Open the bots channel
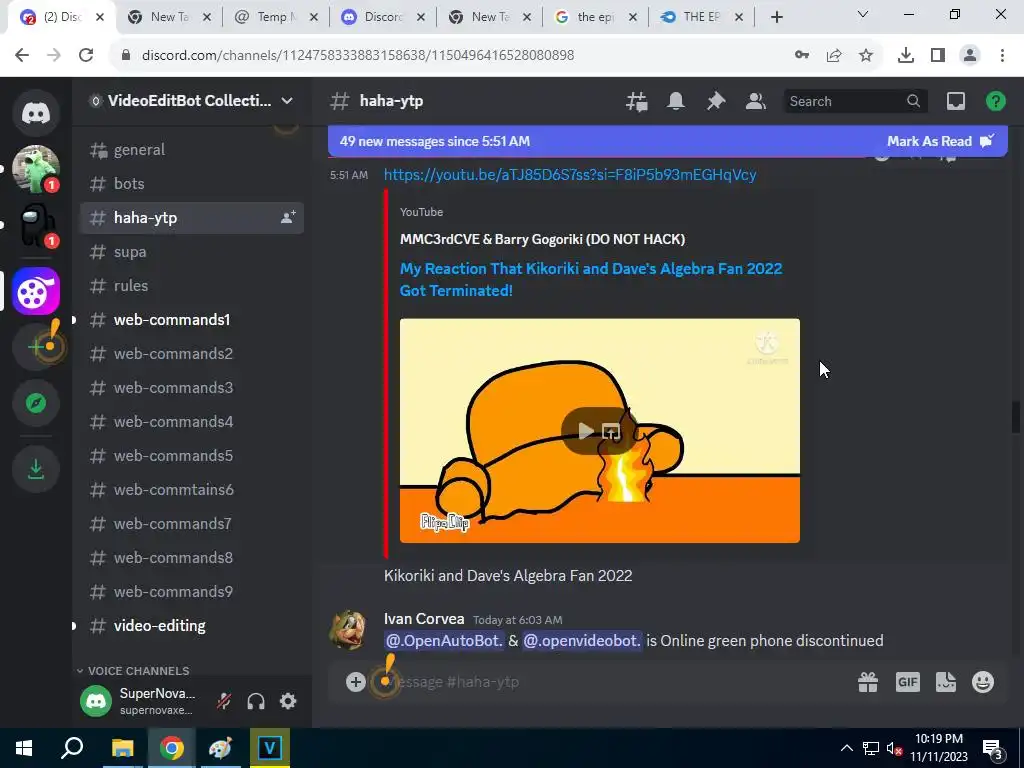The width and height of the screenshot is (1024, 768). pyautogui.click(x=191, y=184)
